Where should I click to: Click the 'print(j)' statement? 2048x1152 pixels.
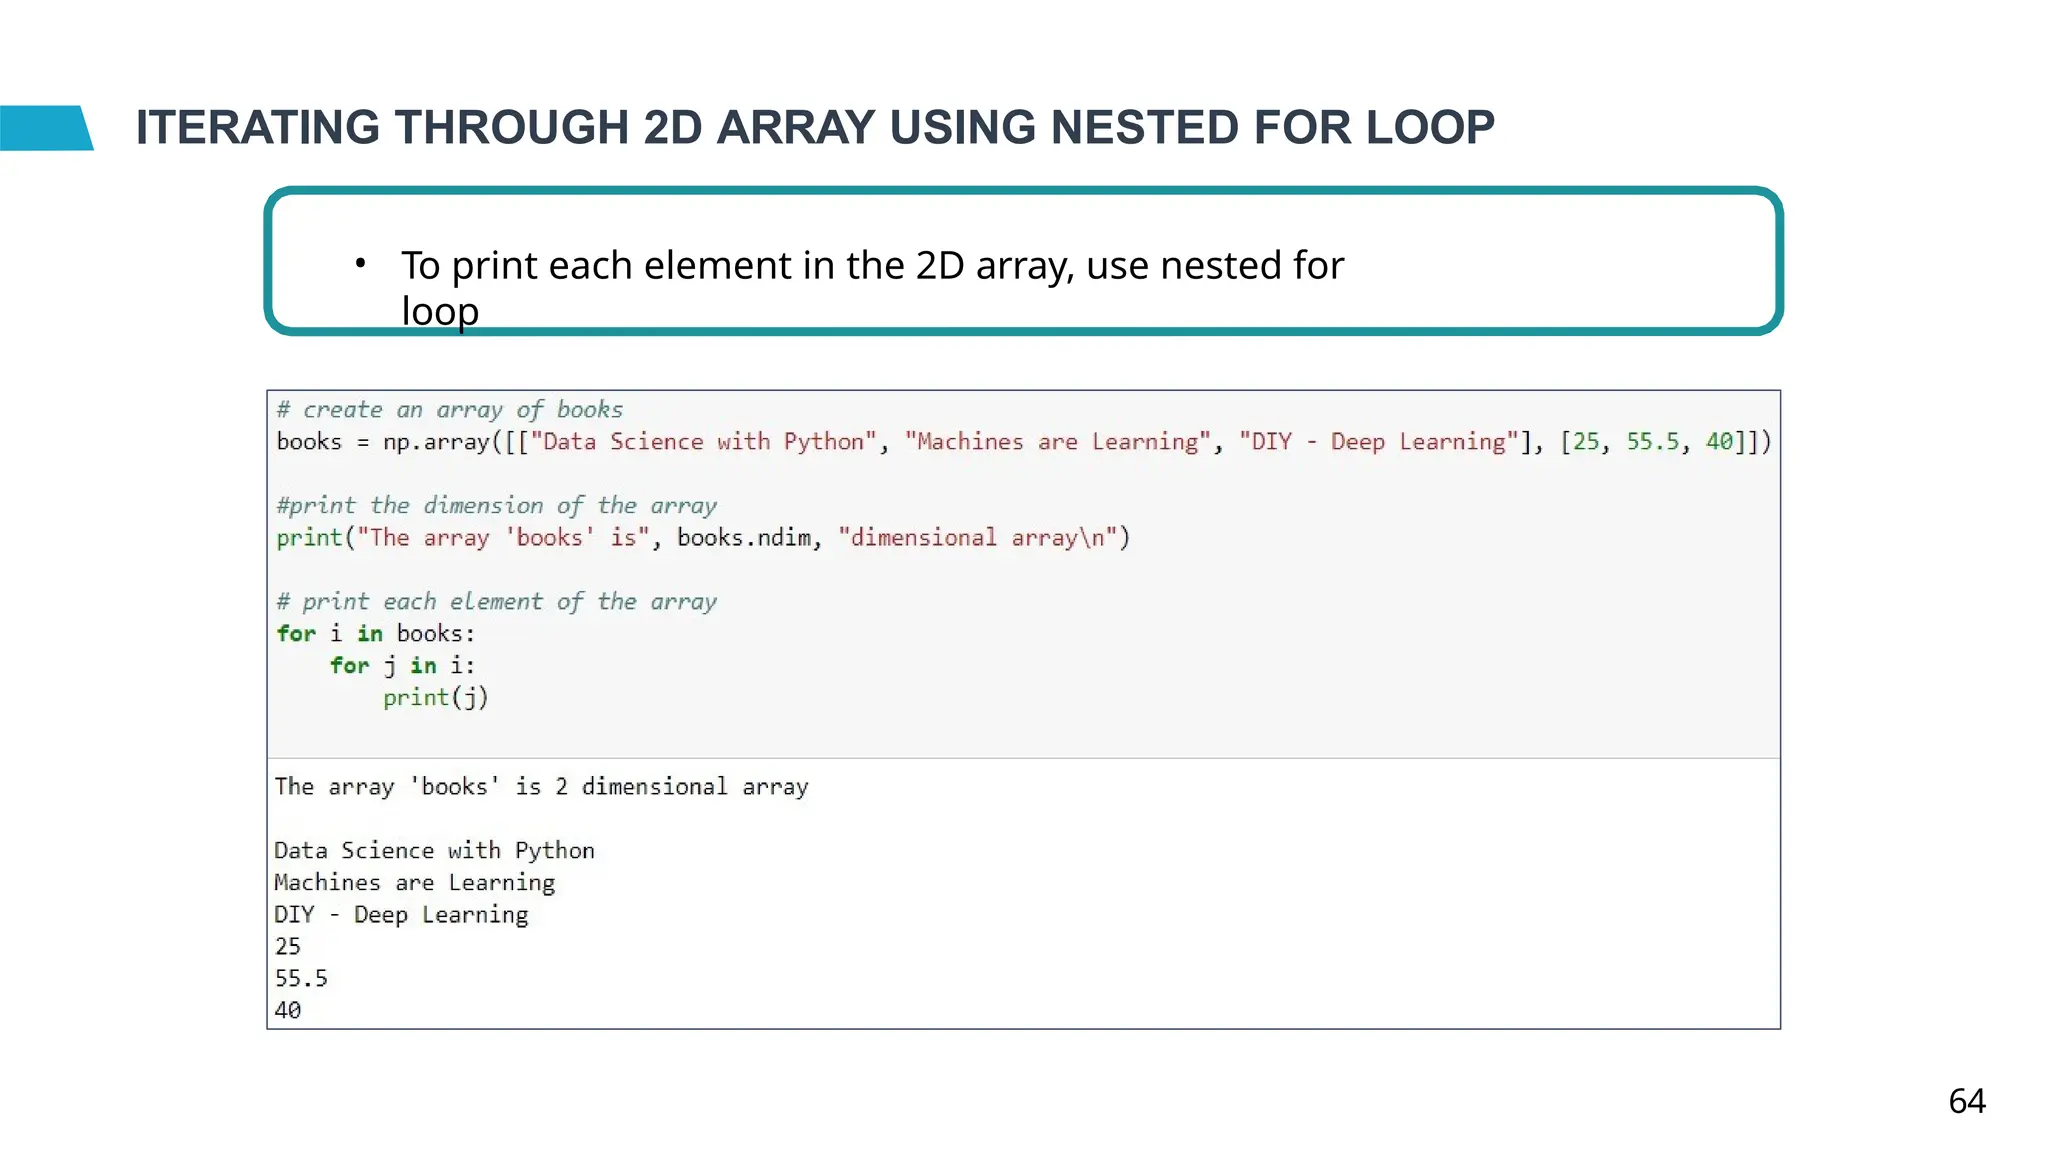pyautogui.click(x=435, y=698)
